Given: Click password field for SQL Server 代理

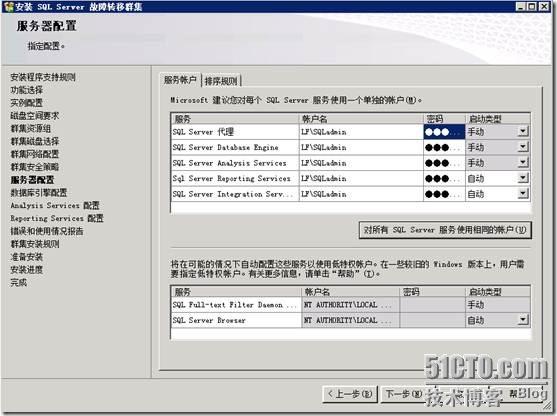Looking at the screenshot, I should [444, 132].
